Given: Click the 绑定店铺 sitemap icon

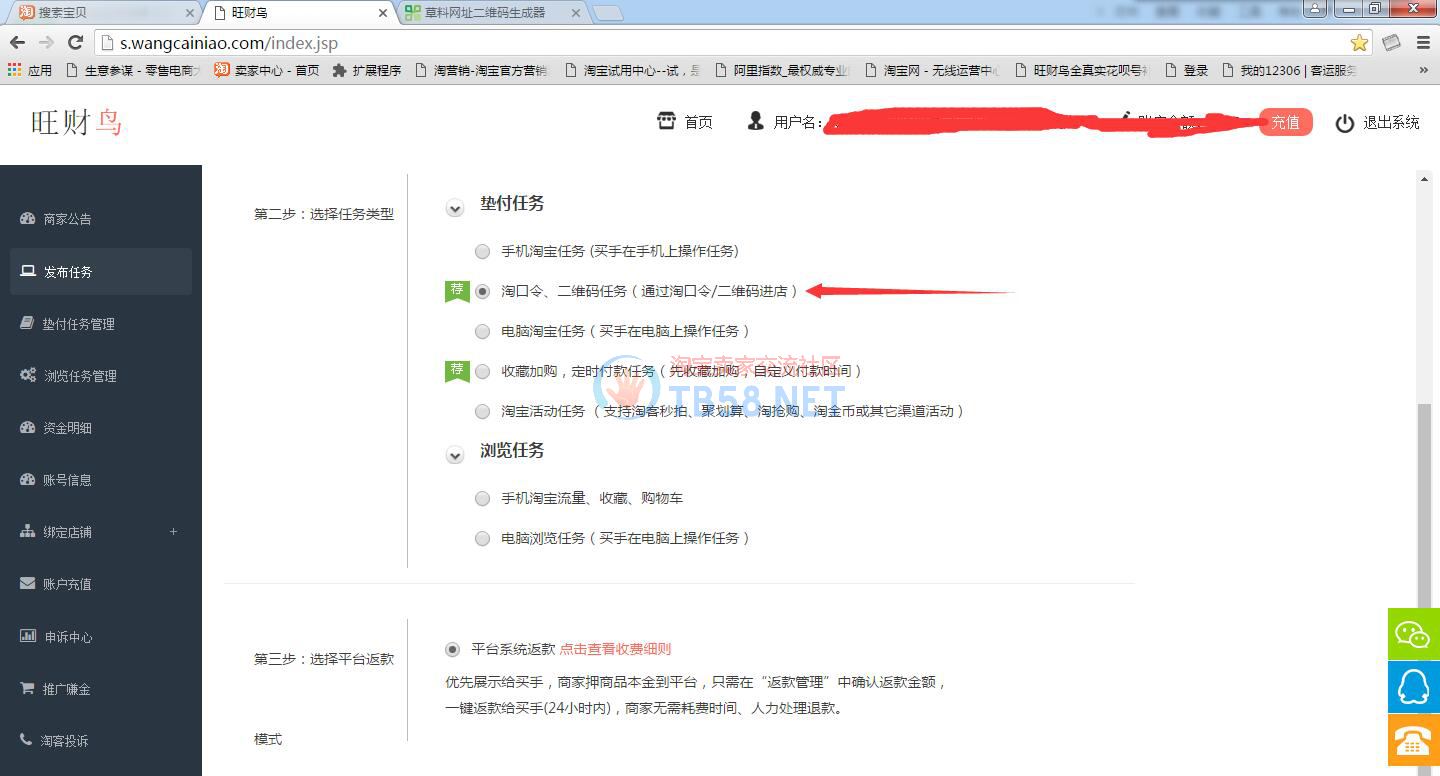Looking at the screenshot, I should (27, 531).
